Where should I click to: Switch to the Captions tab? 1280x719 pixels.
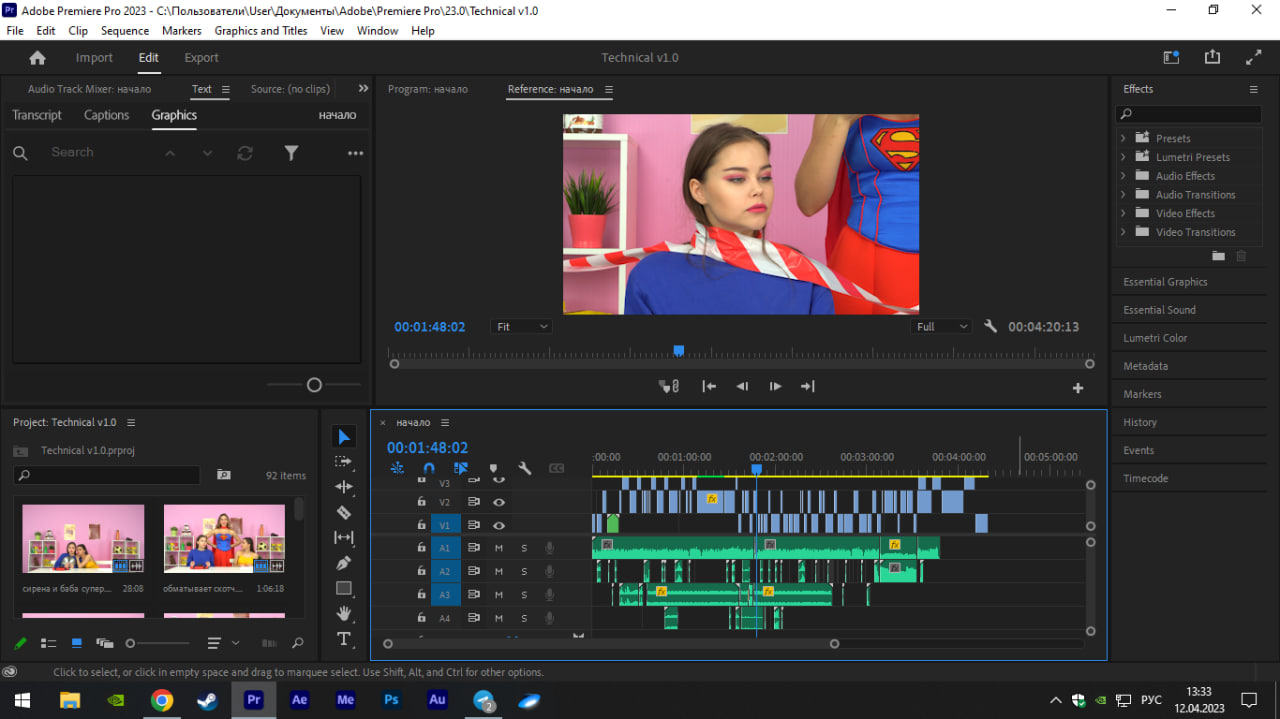tap(106, 115)
